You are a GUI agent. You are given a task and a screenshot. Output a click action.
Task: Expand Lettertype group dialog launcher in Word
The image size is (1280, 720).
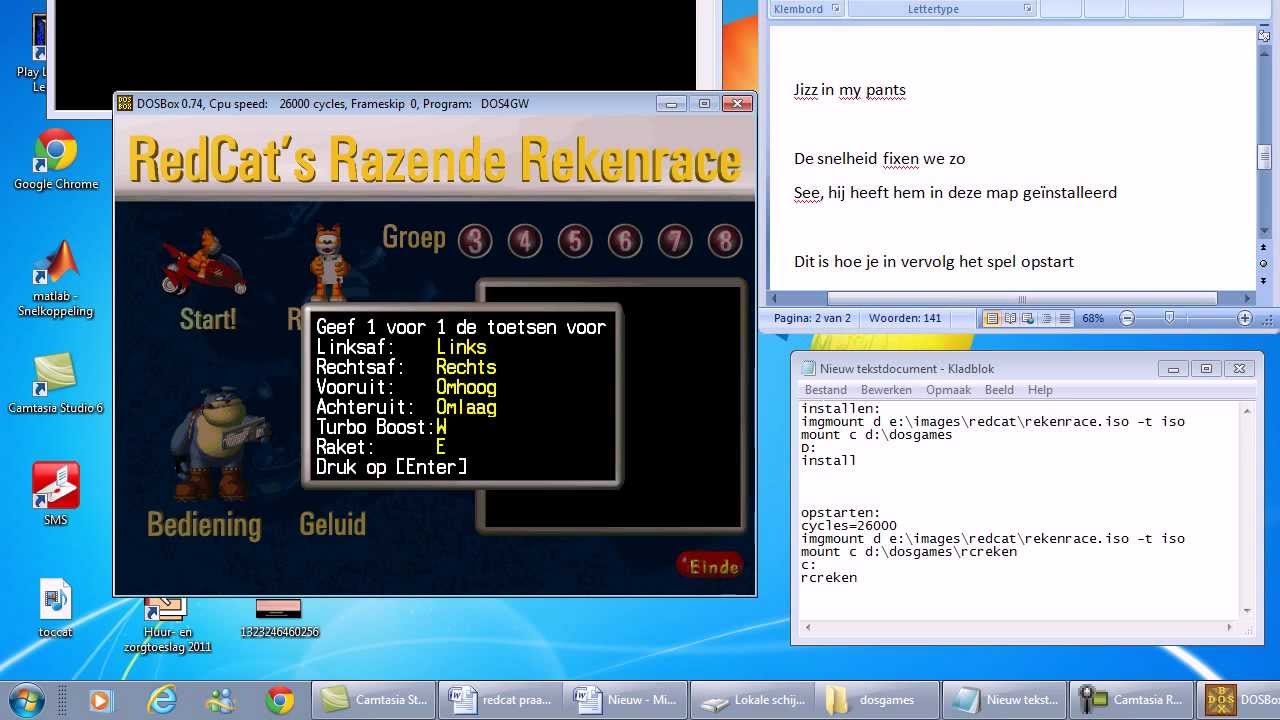(1027, 9)
